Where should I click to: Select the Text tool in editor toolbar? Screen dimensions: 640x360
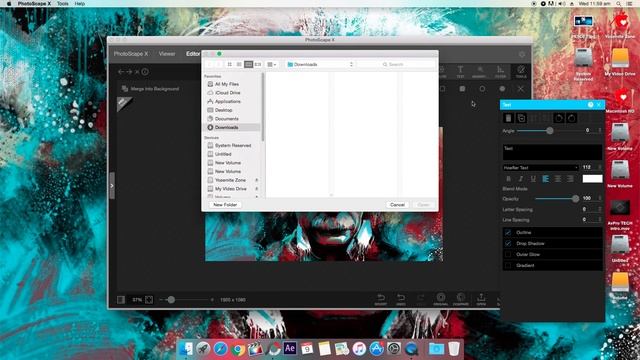(460, 71)
